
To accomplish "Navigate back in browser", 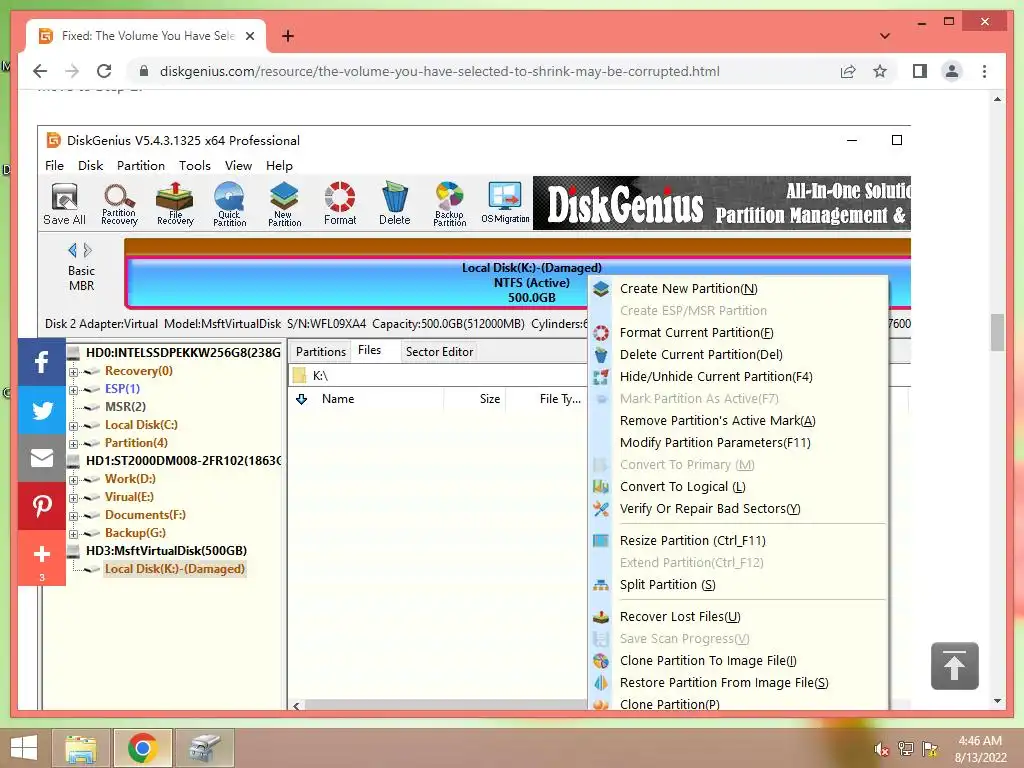I will [x=40, y=71].
